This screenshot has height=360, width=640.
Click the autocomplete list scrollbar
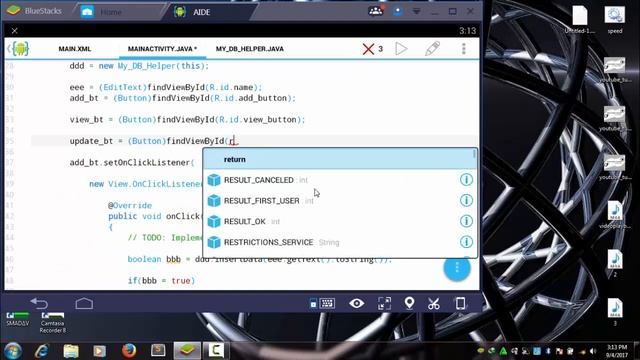[474, 154]
